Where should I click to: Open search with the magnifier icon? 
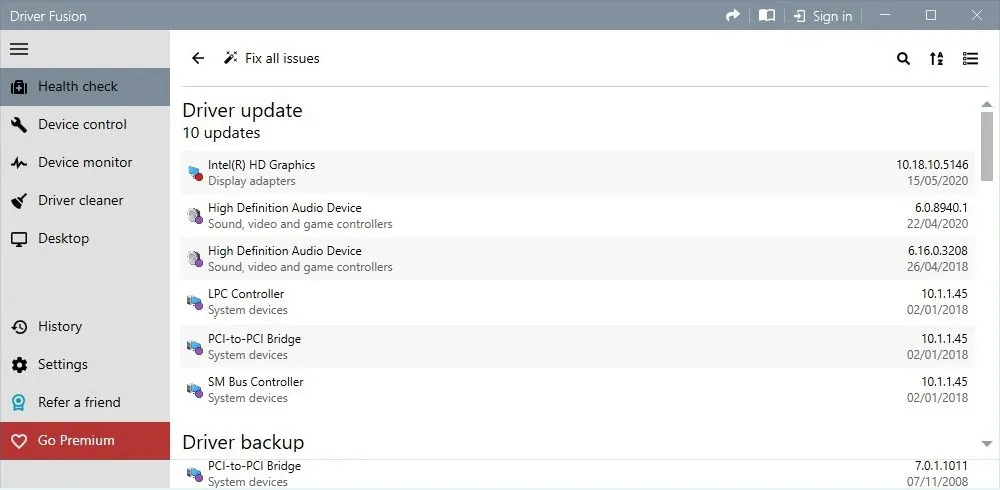[903, 59]
